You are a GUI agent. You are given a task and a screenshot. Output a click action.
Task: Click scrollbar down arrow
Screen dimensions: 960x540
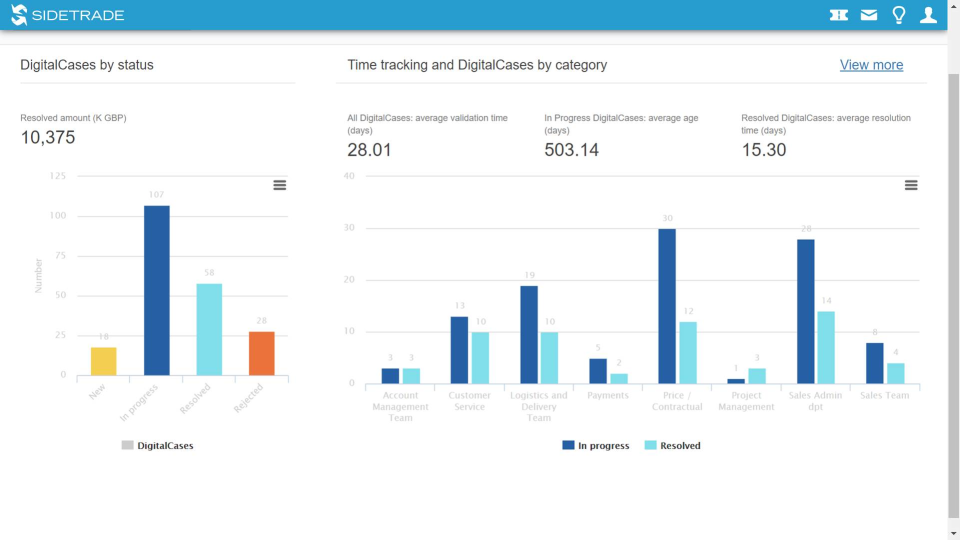tap(953, 534)
